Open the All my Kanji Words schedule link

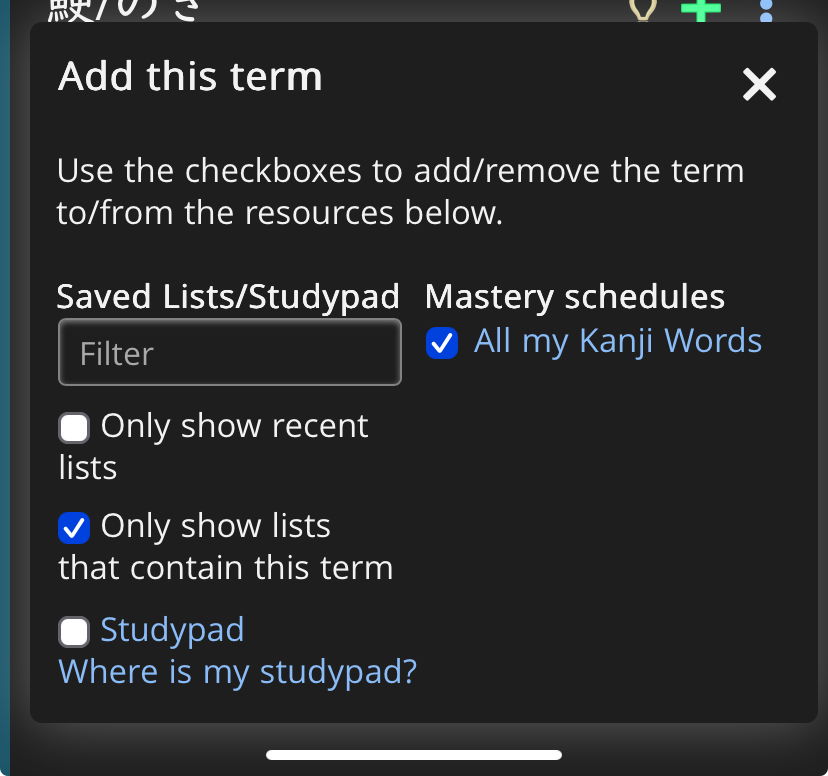[618, 341]
